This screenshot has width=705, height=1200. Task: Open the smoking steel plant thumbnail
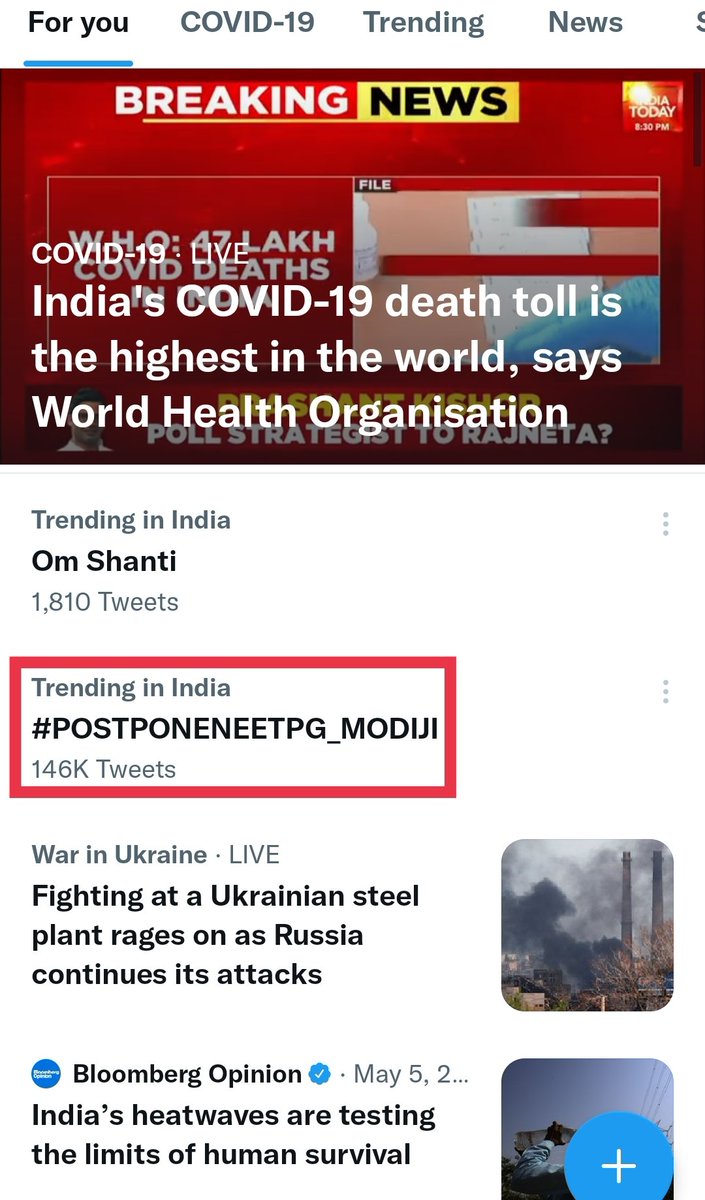pyautogui.click(x=587, y=925)
